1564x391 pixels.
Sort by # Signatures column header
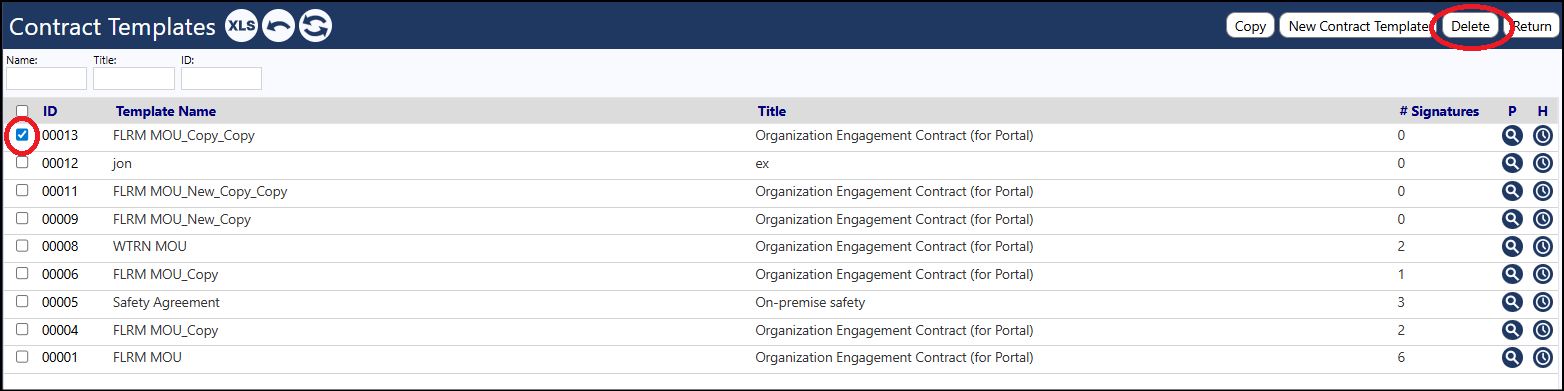click(x=1439, y=111)
